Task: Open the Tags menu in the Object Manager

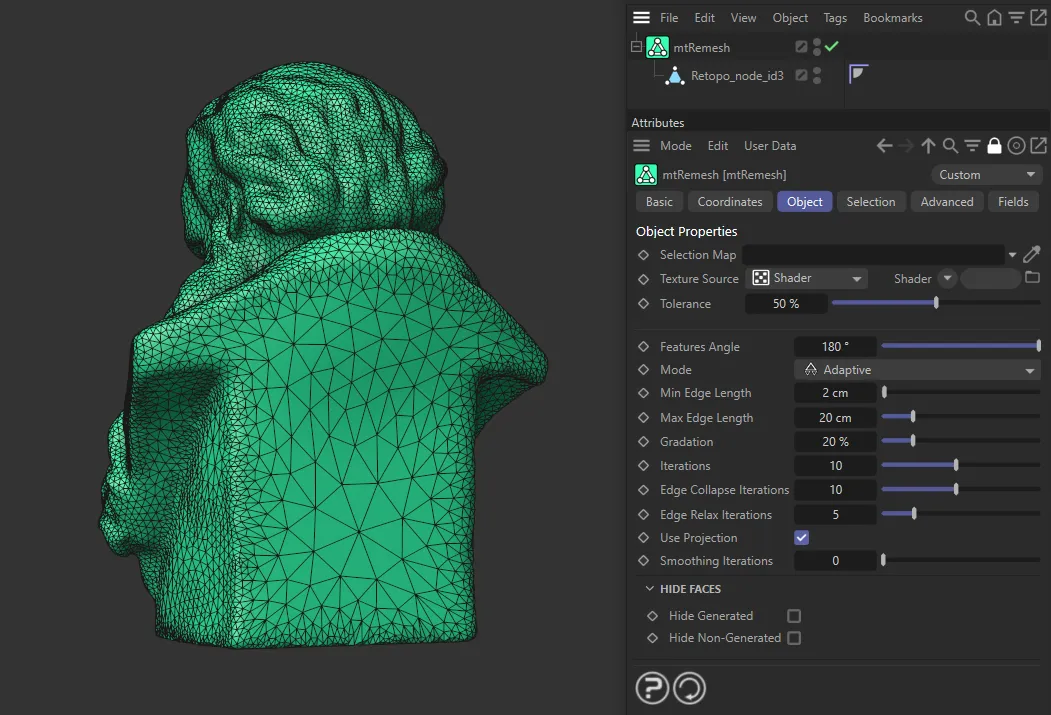Action: coord(835,17)
